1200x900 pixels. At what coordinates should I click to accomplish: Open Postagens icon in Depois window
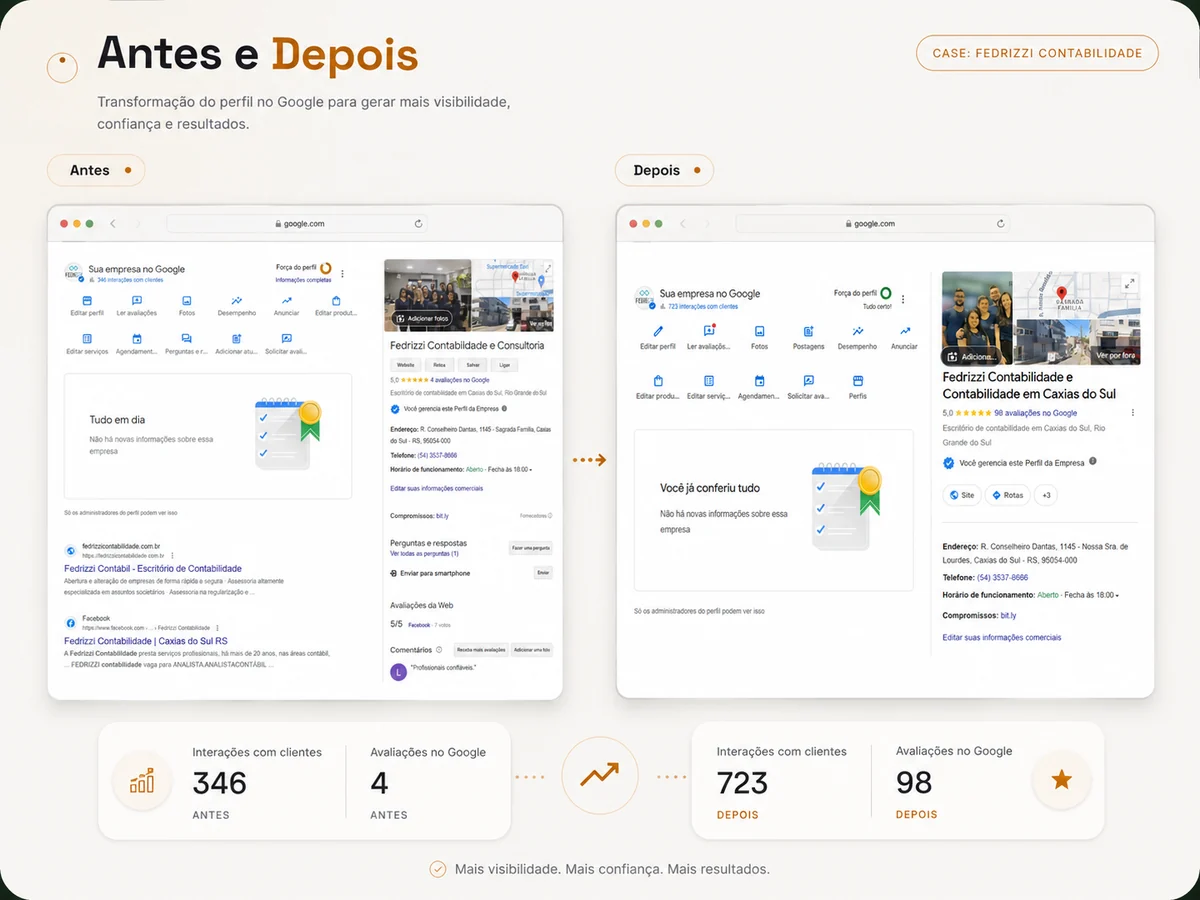pos(808,331)
